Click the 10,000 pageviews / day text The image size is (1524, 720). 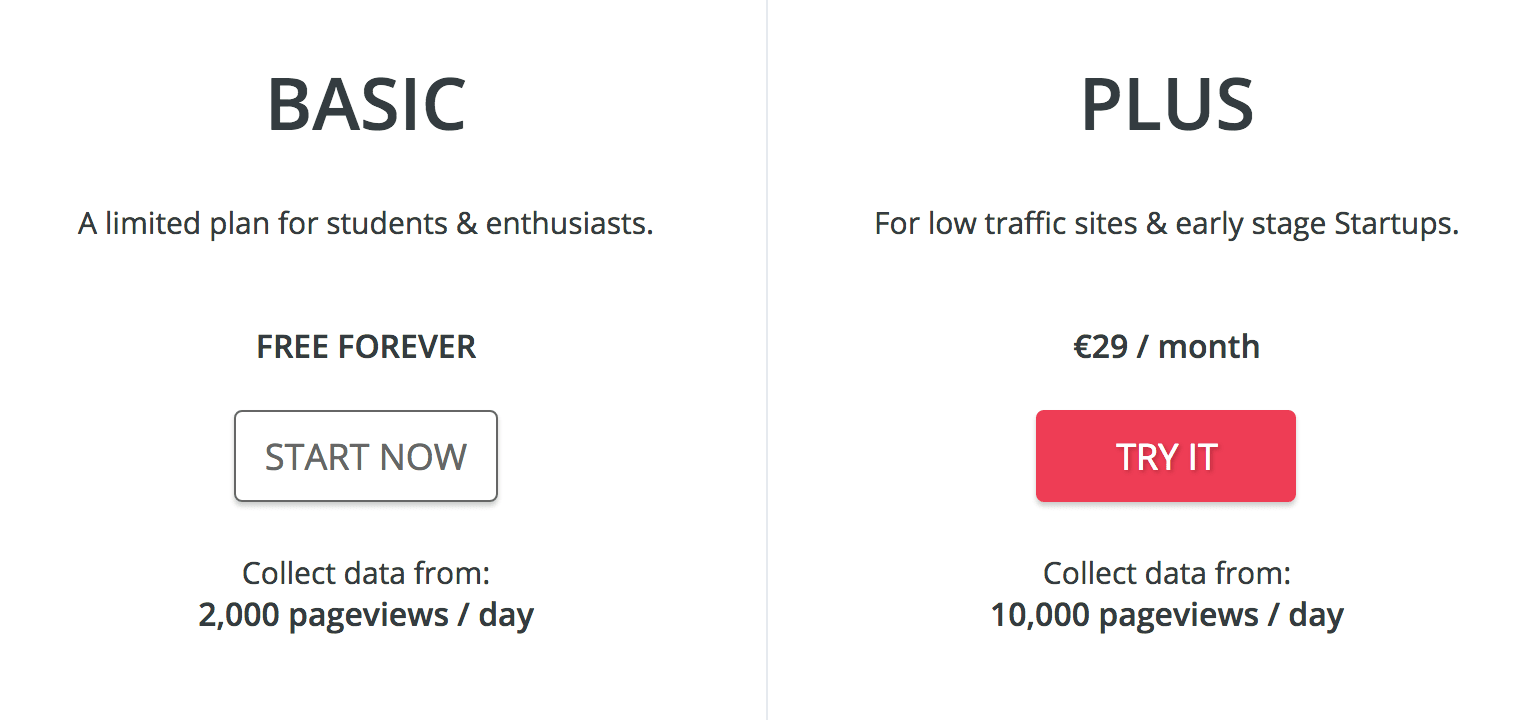pos(1167,614)
